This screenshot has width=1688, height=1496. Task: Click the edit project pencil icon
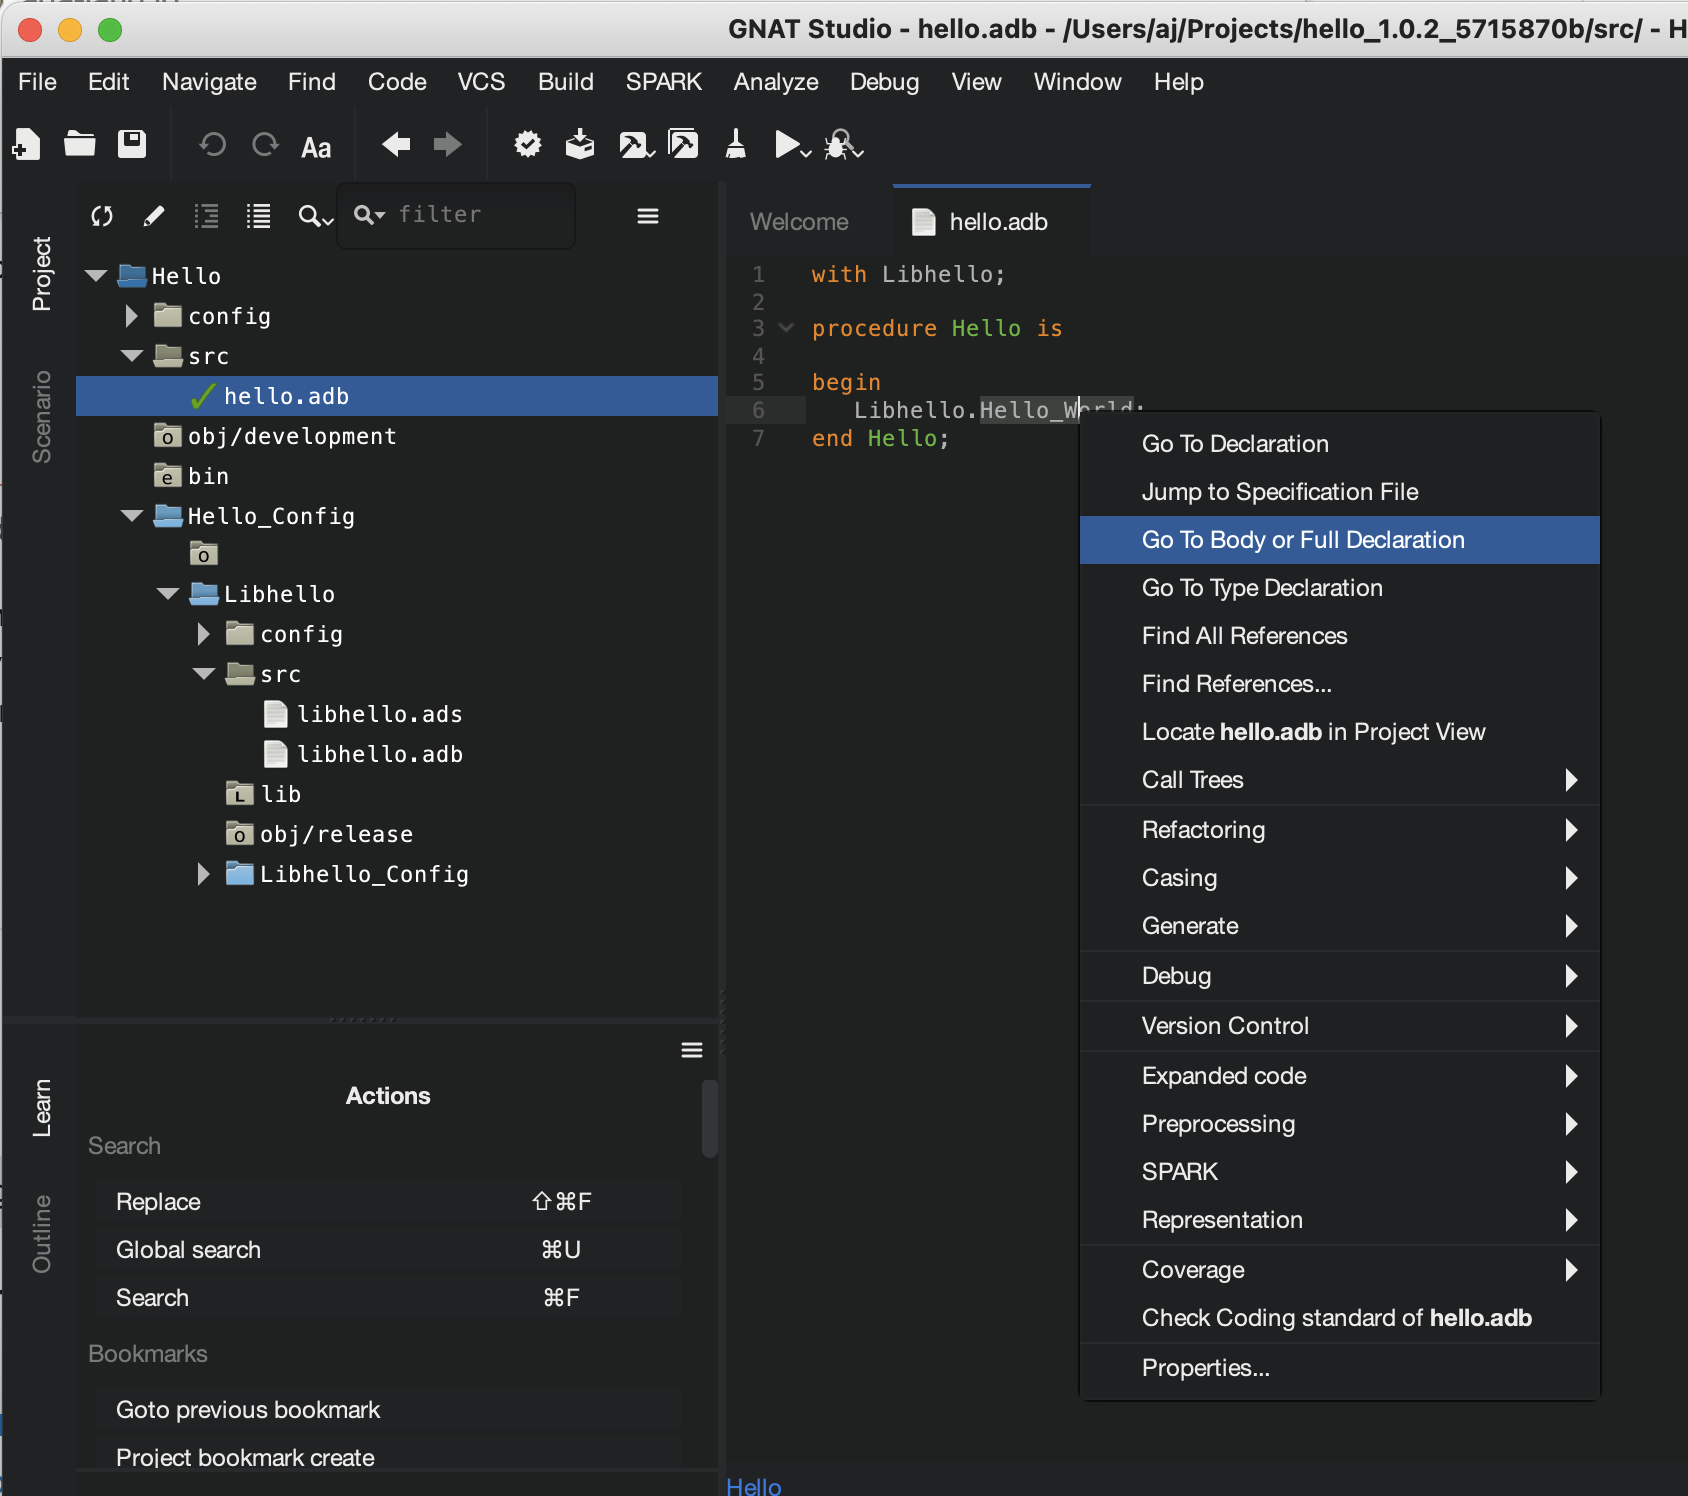pos(154,216)
